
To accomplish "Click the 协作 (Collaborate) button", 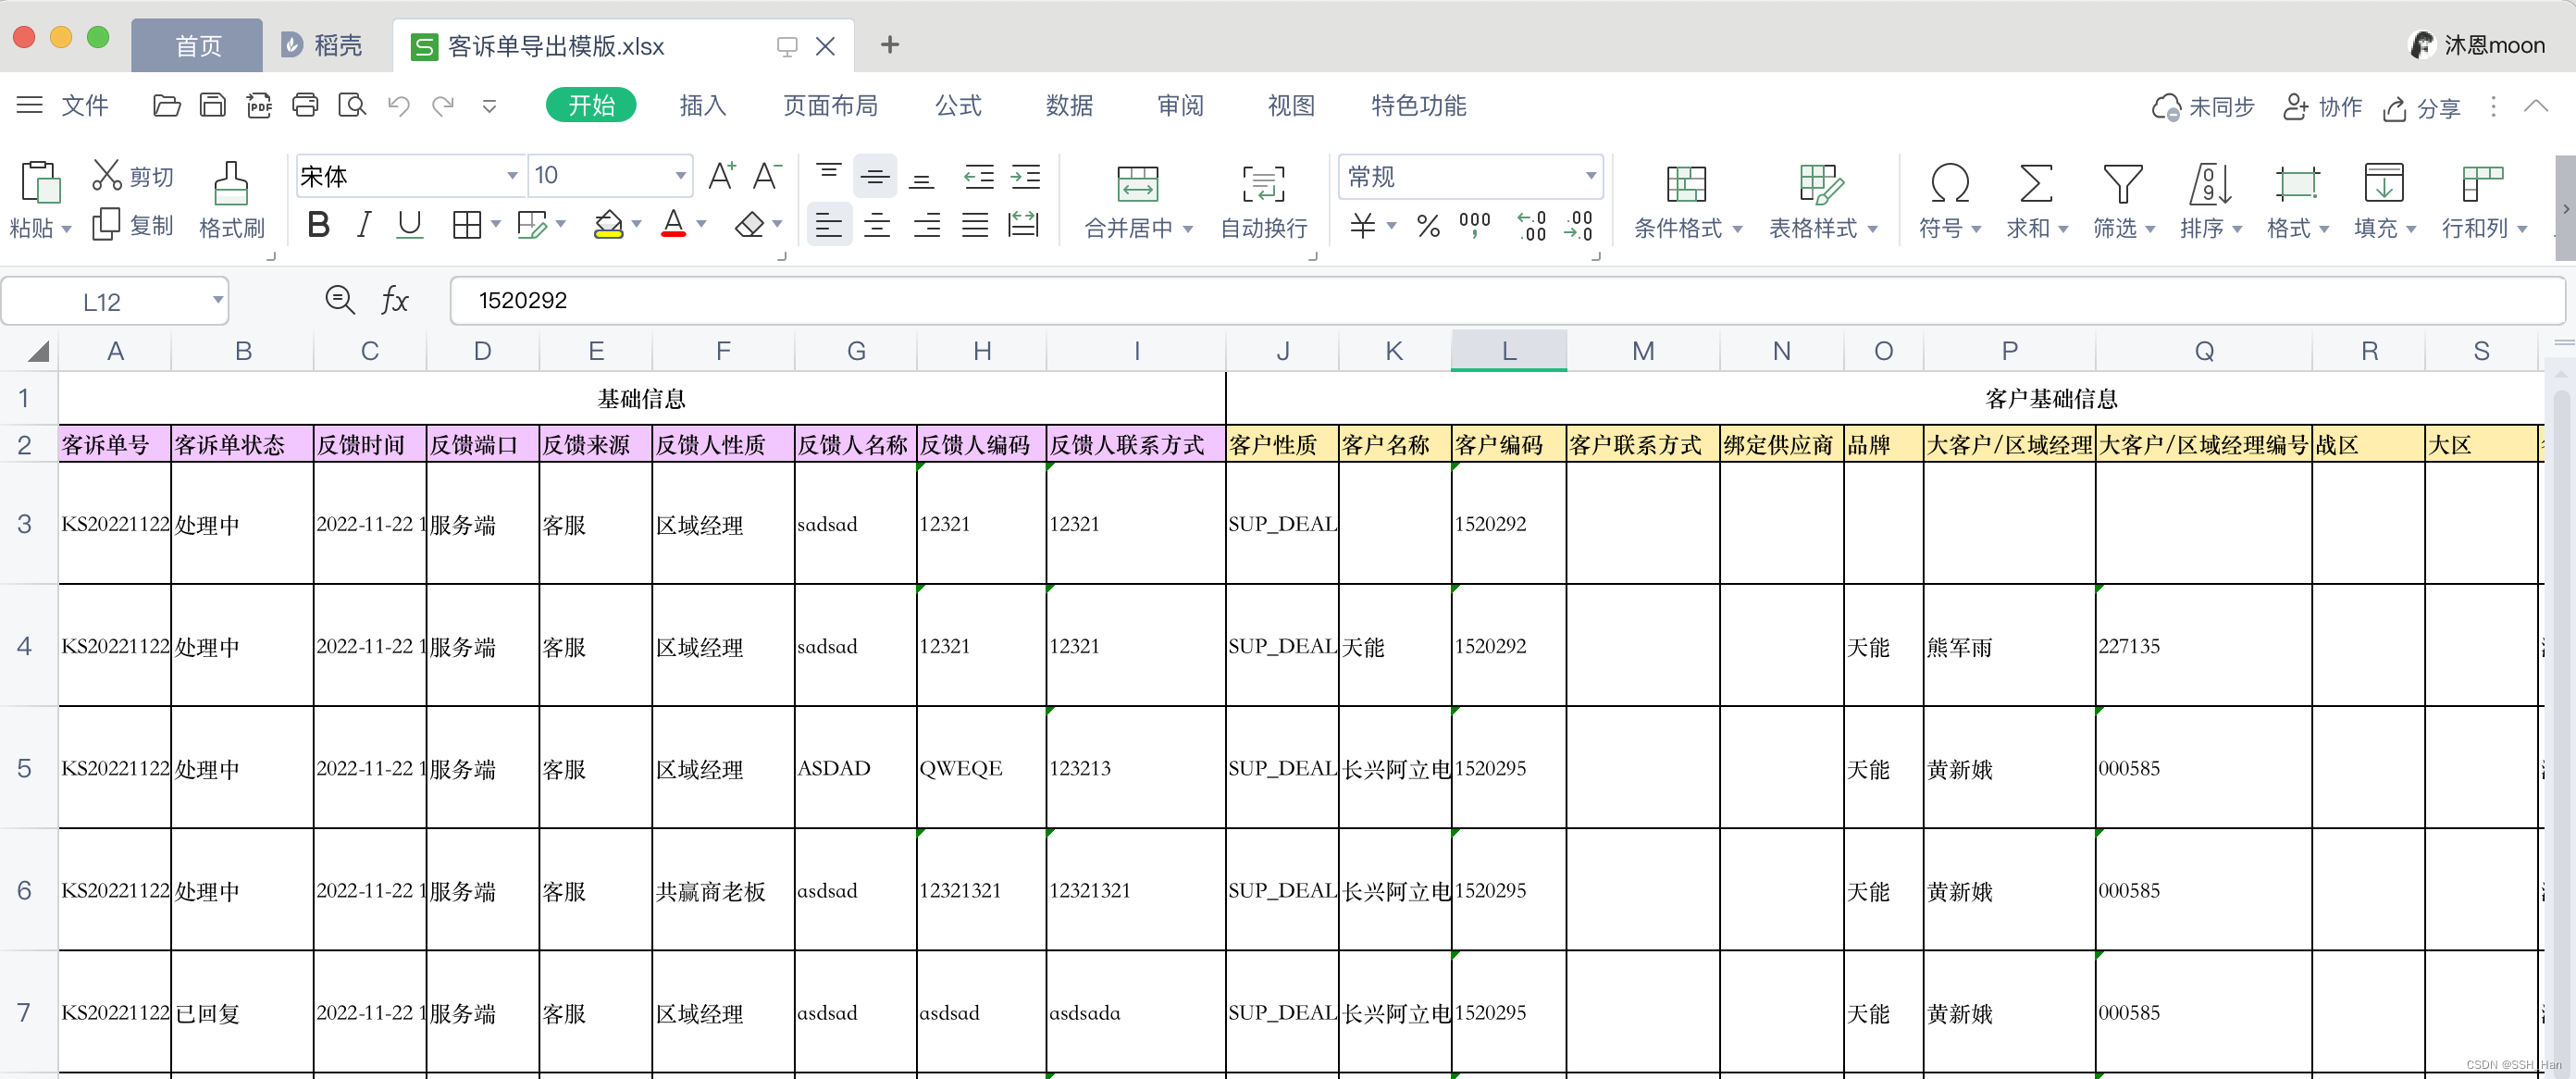I will tap(2322, 107).
